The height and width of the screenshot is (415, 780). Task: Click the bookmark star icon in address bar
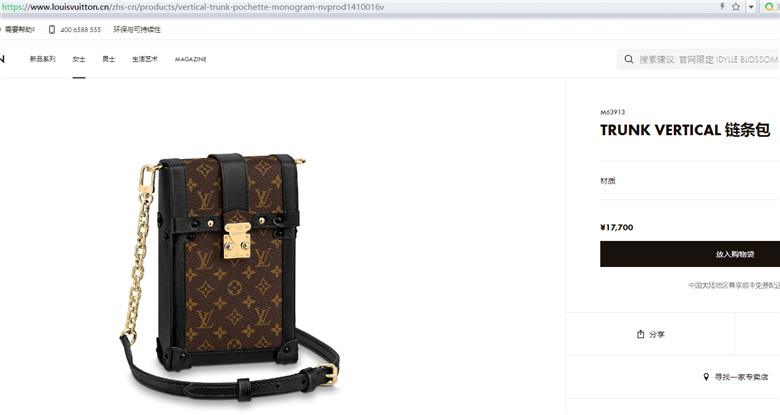click(736, 7)
